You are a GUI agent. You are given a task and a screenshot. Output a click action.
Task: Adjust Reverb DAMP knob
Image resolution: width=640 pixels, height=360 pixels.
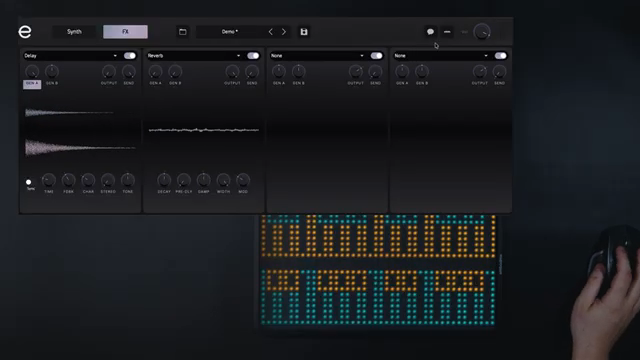pos(204,180)
